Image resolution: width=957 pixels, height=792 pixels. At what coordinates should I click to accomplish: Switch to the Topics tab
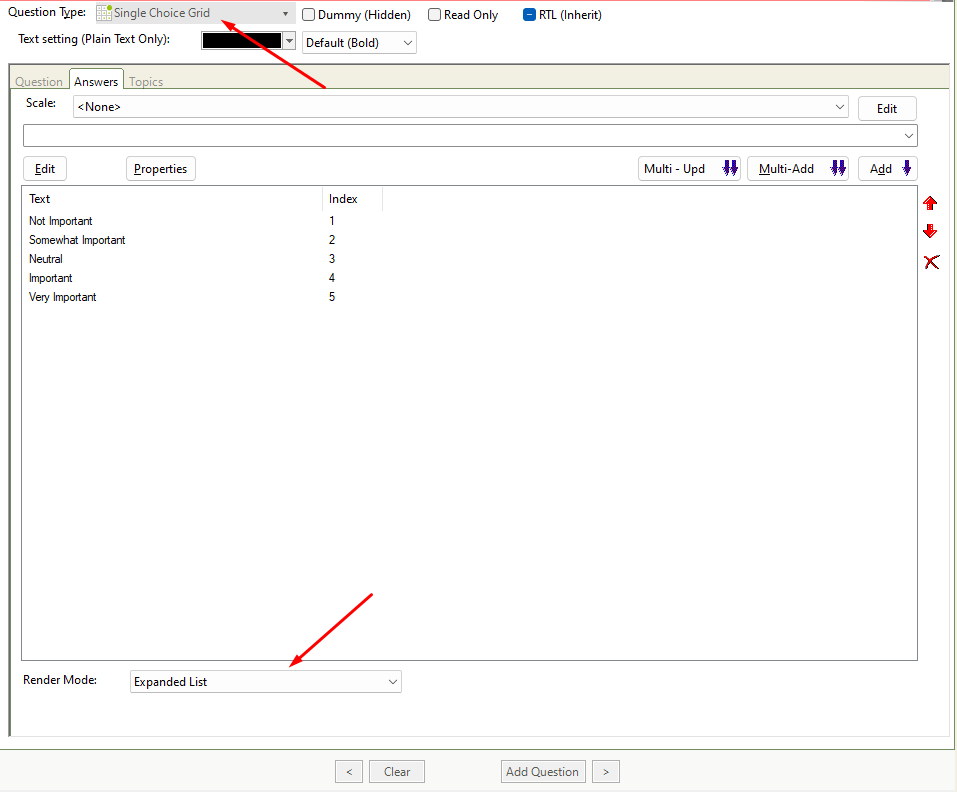point(145,81)
